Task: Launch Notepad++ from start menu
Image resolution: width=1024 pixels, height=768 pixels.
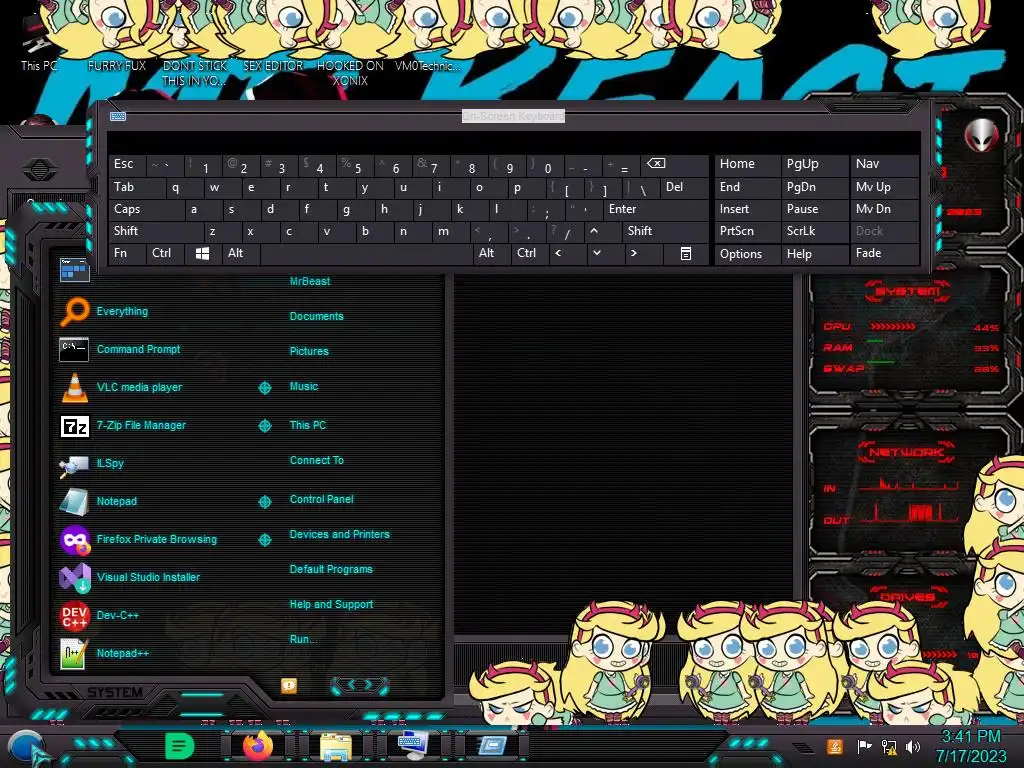Action: click(104, 653)
